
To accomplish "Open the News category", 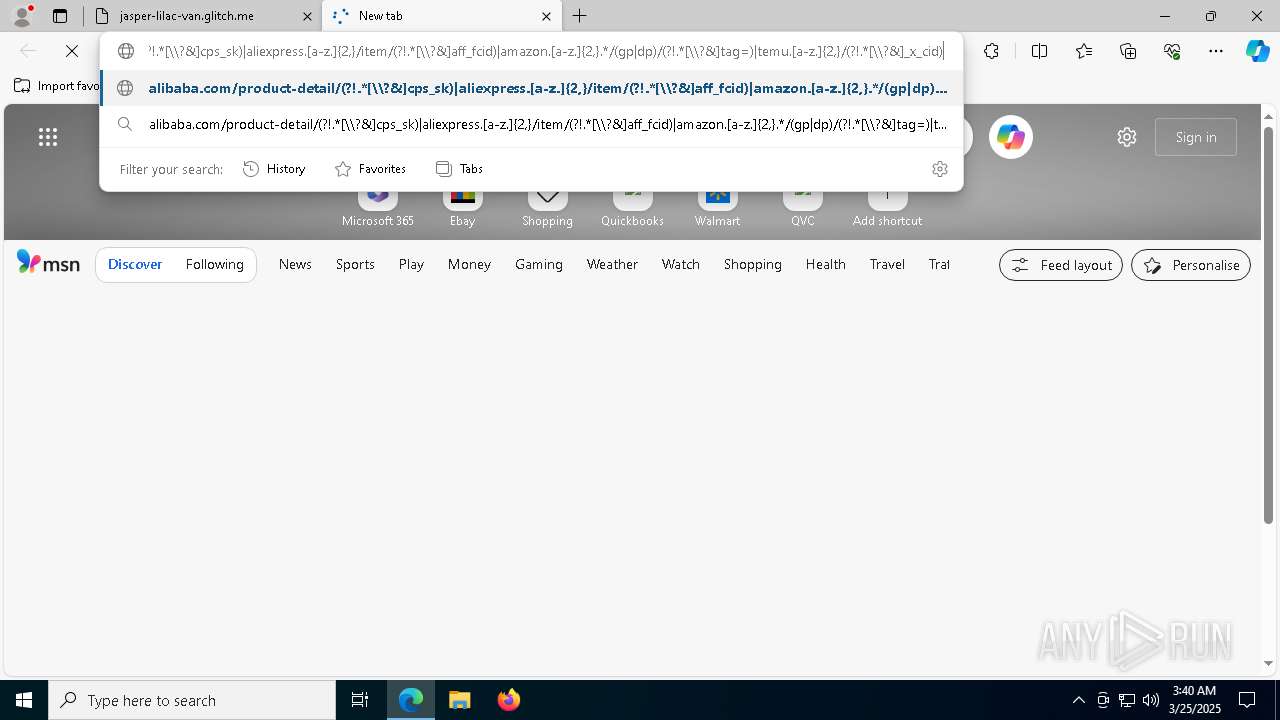I will tap(295, 264).
